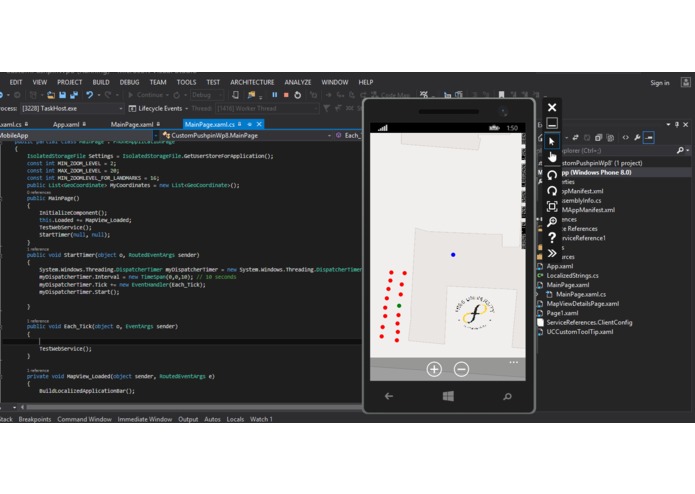
Task: Click Sign in link
Action: tap(660, 83)
